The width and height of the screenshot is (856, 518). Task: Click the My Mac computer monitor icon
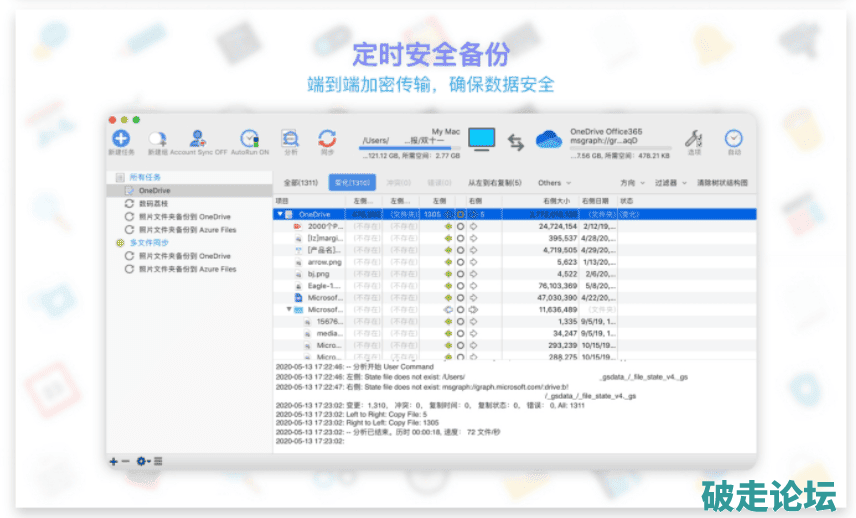tap(482, 140)
